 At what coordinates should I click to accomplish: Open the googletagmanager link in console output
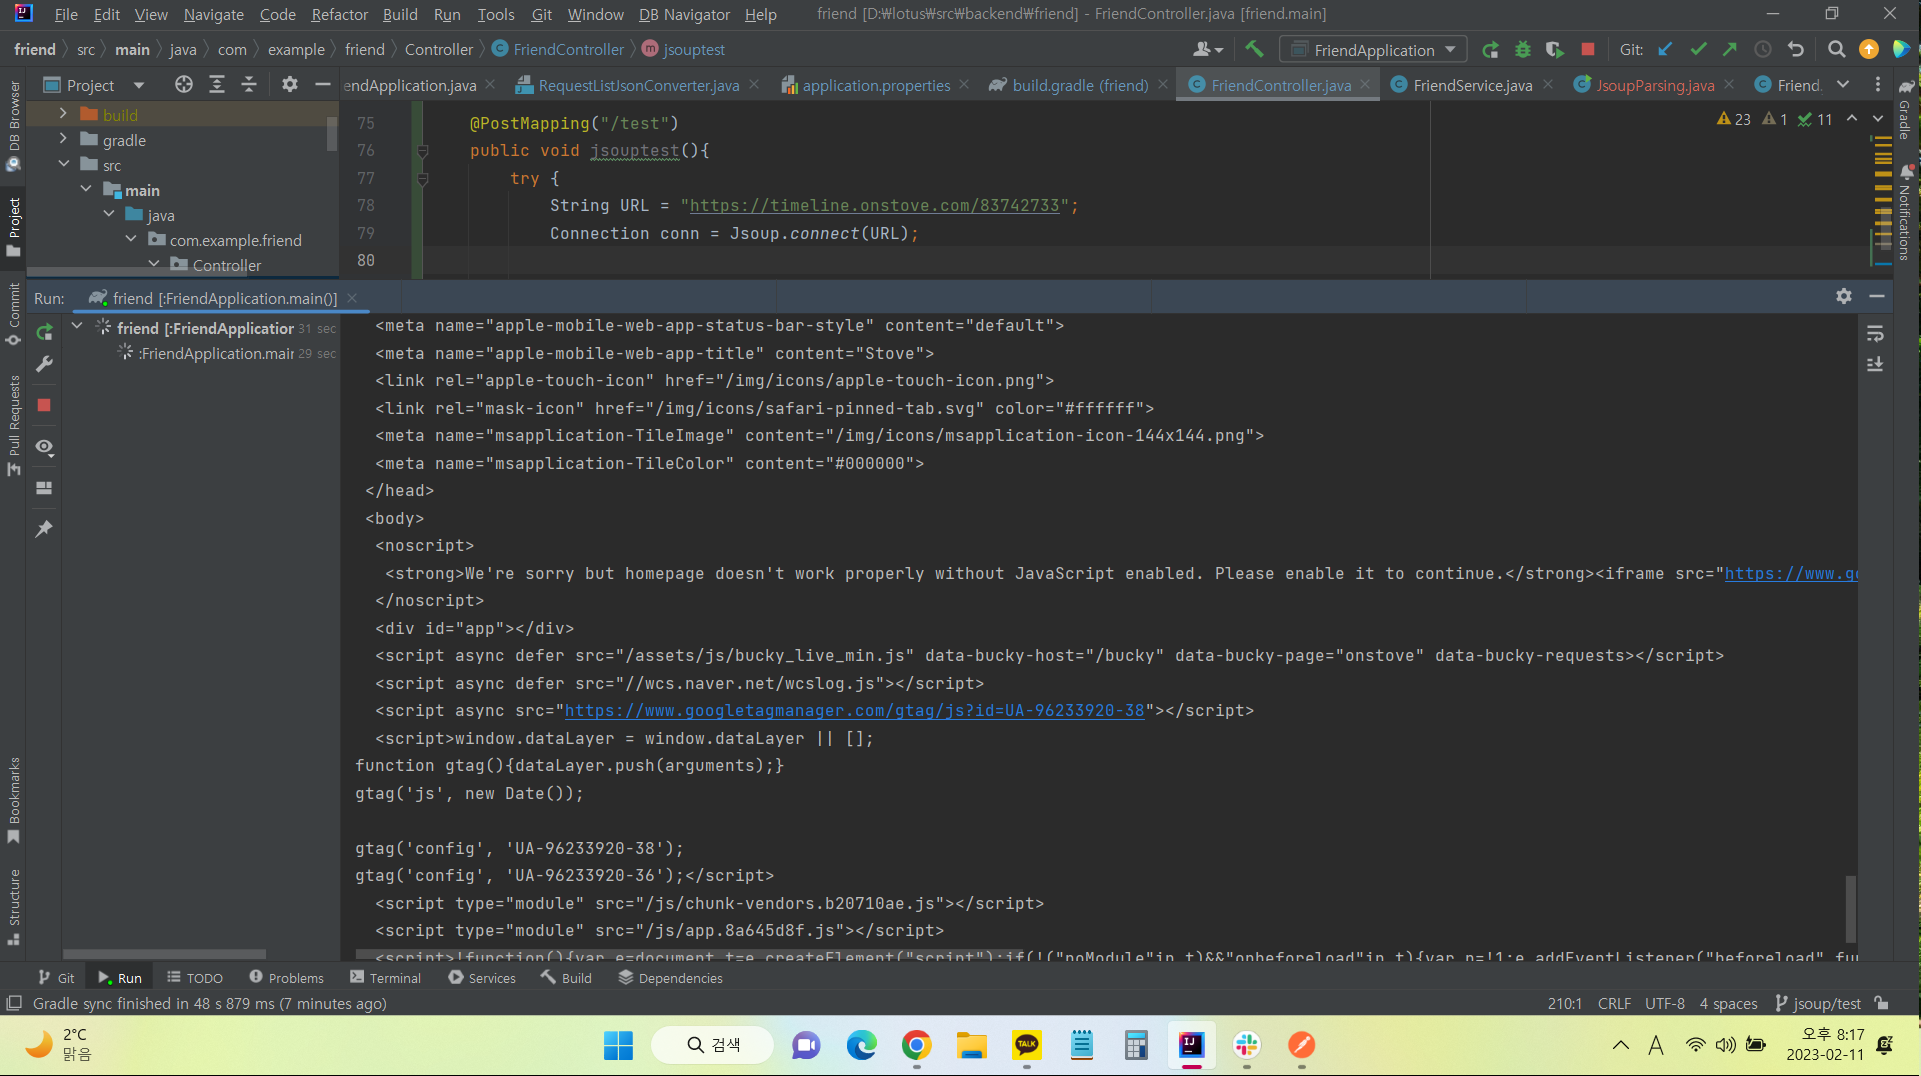coord(854,710)
